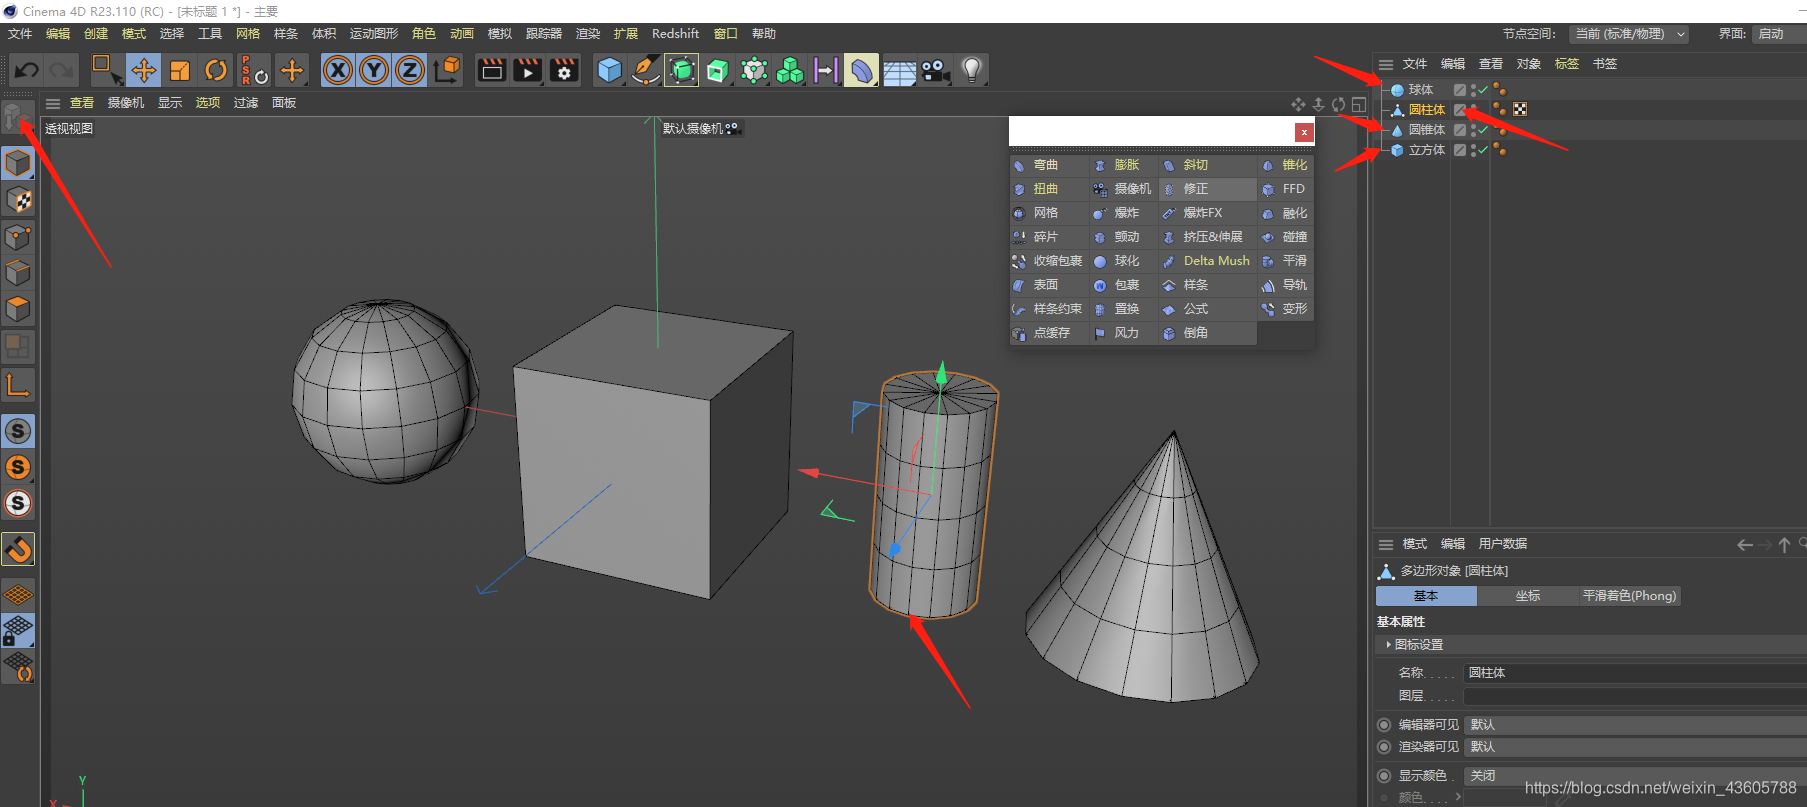
Task: Open the 渲染器可见 默认 dropdown
Action: point(1635,747)
